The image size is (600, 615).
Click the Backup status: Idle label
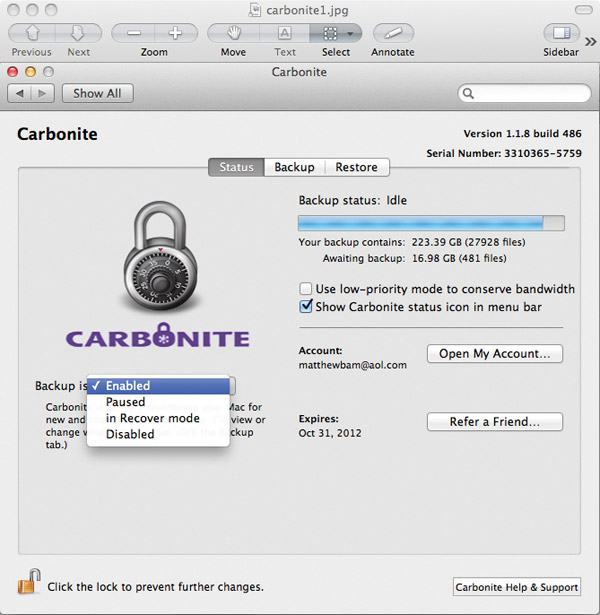(x=353, y=200)
